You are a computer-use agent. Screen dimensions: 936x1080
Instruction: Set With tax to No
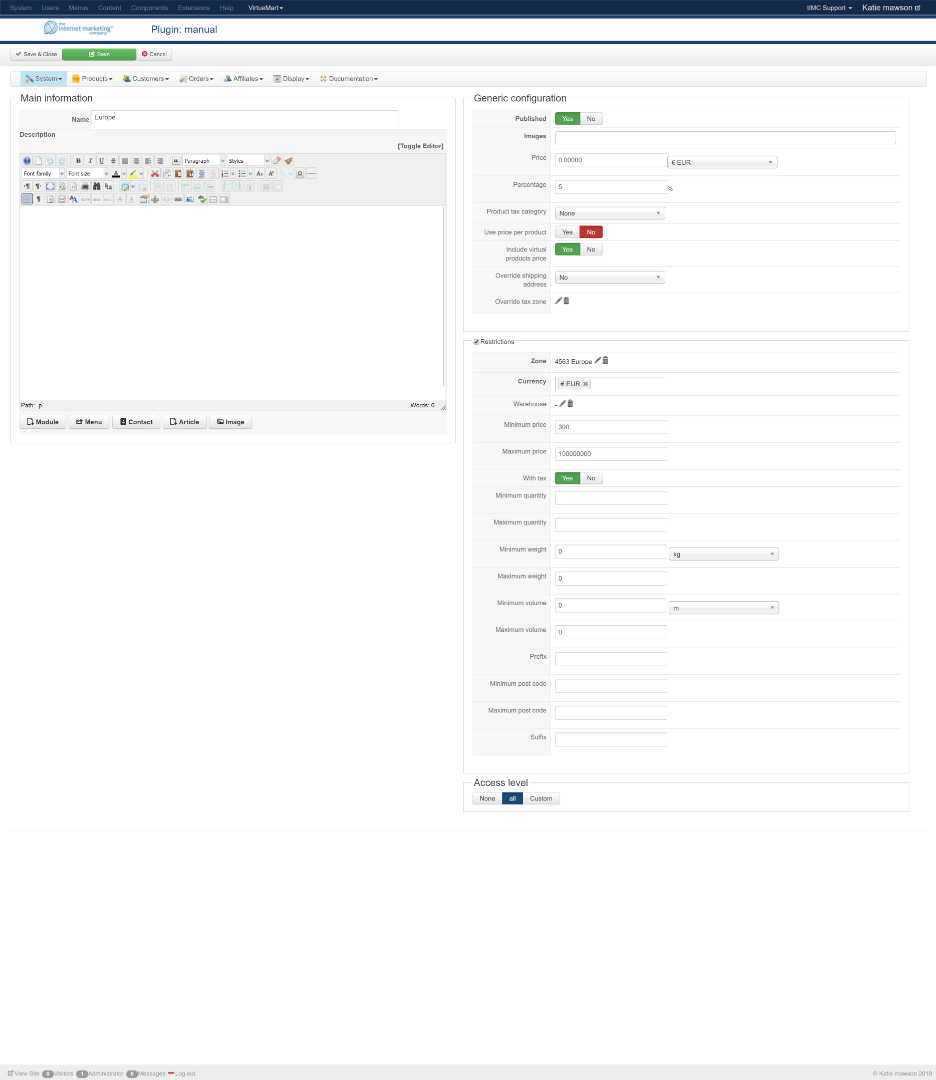pyautogui.click(x=591, y=478)
